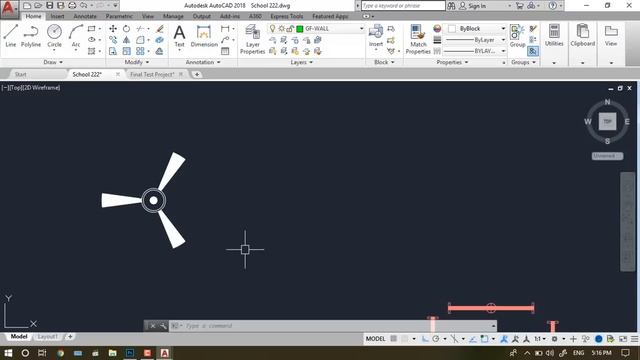
Task: Open Customization menu in status bar
Action: point(634,339)
